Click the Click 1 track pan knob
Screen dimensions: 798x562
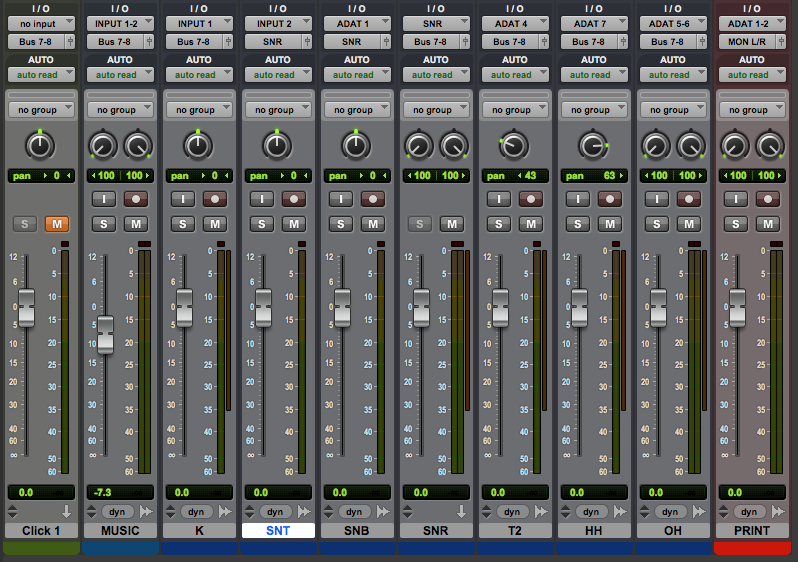[x=39, y=147]
